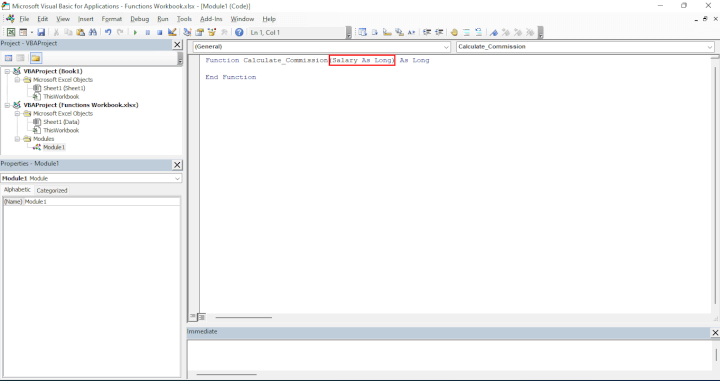Click the Cut scissors icon
The image size is (720, 381).
click(x=56, y=32)
